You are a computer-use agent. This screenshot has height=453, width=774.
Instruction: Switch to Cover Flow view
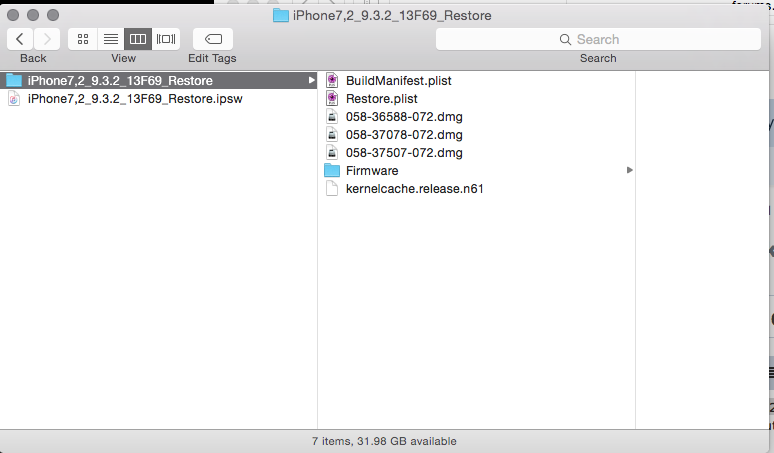point(166,39)
